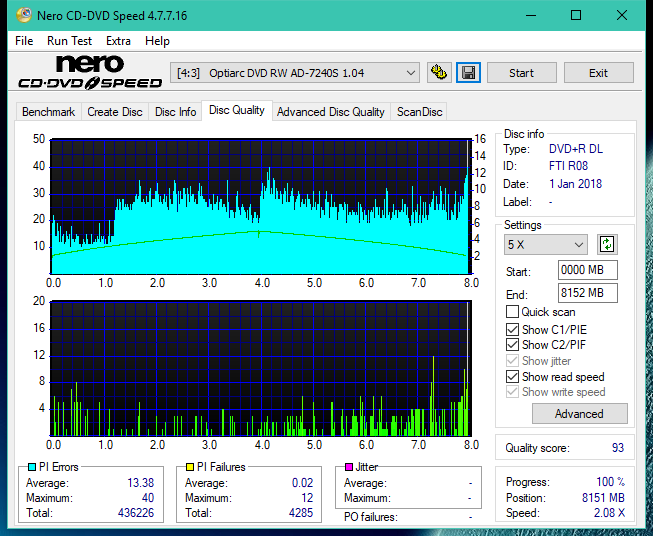
Task: Open the Run Test menu
Action: click(69, 41)
